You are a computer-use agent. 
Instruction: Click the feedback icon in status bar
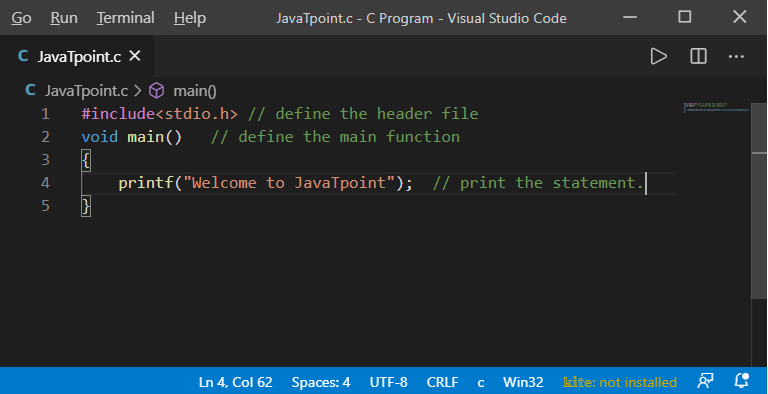point(705,381)
